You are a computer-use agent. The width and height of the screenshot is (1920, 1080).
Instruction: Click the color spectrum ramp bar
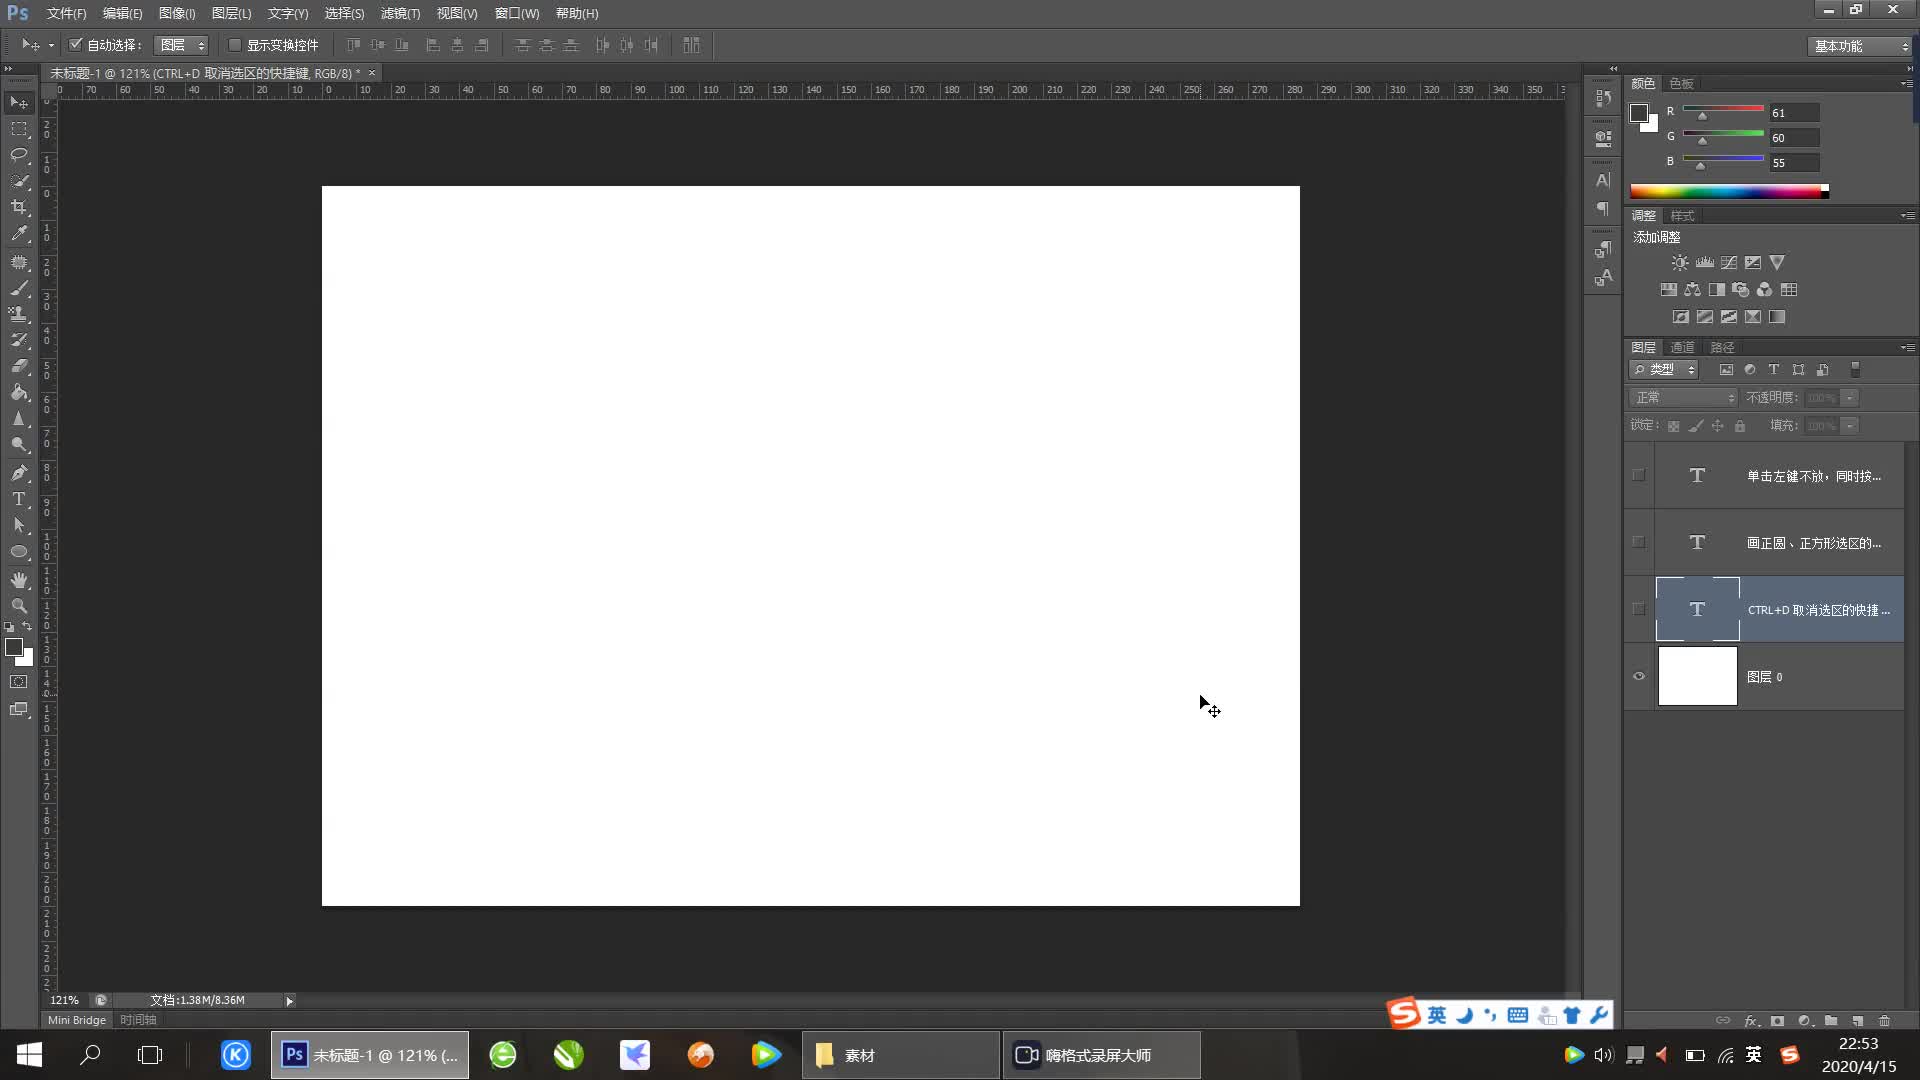click(1728, 191)
